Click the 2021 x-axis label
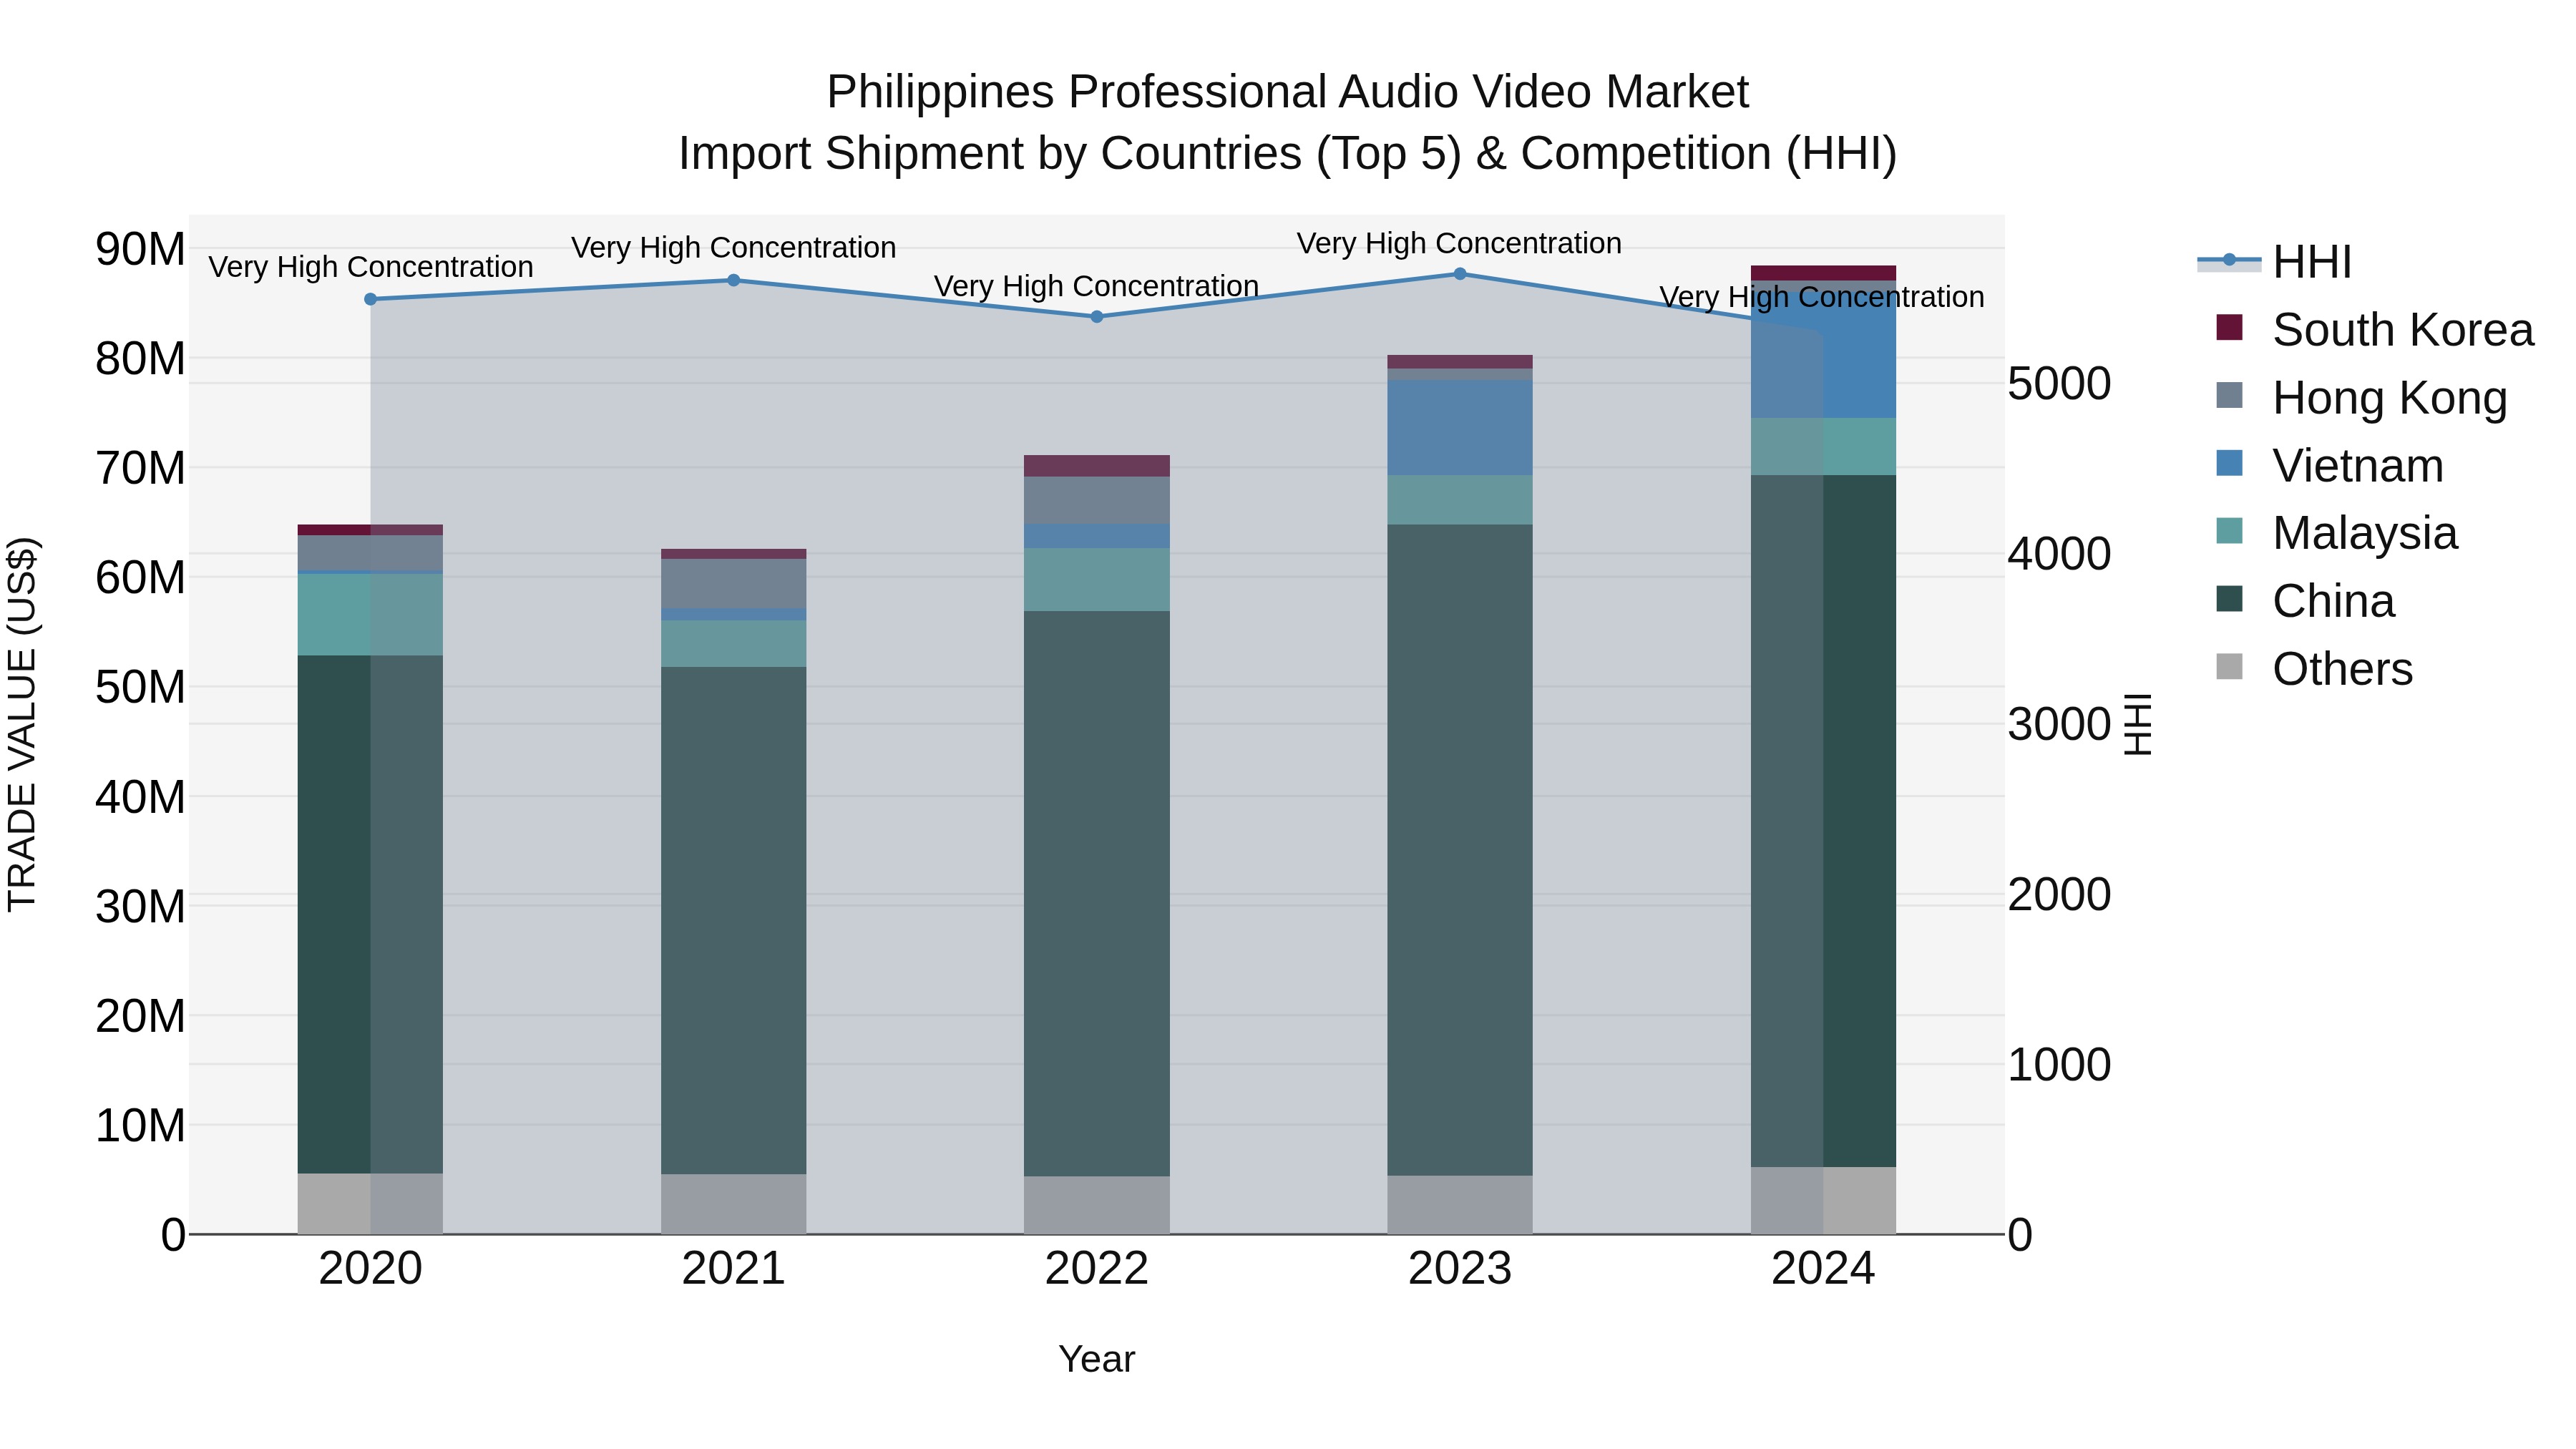This screenshot has height=1449, width=2576. 733,1269
